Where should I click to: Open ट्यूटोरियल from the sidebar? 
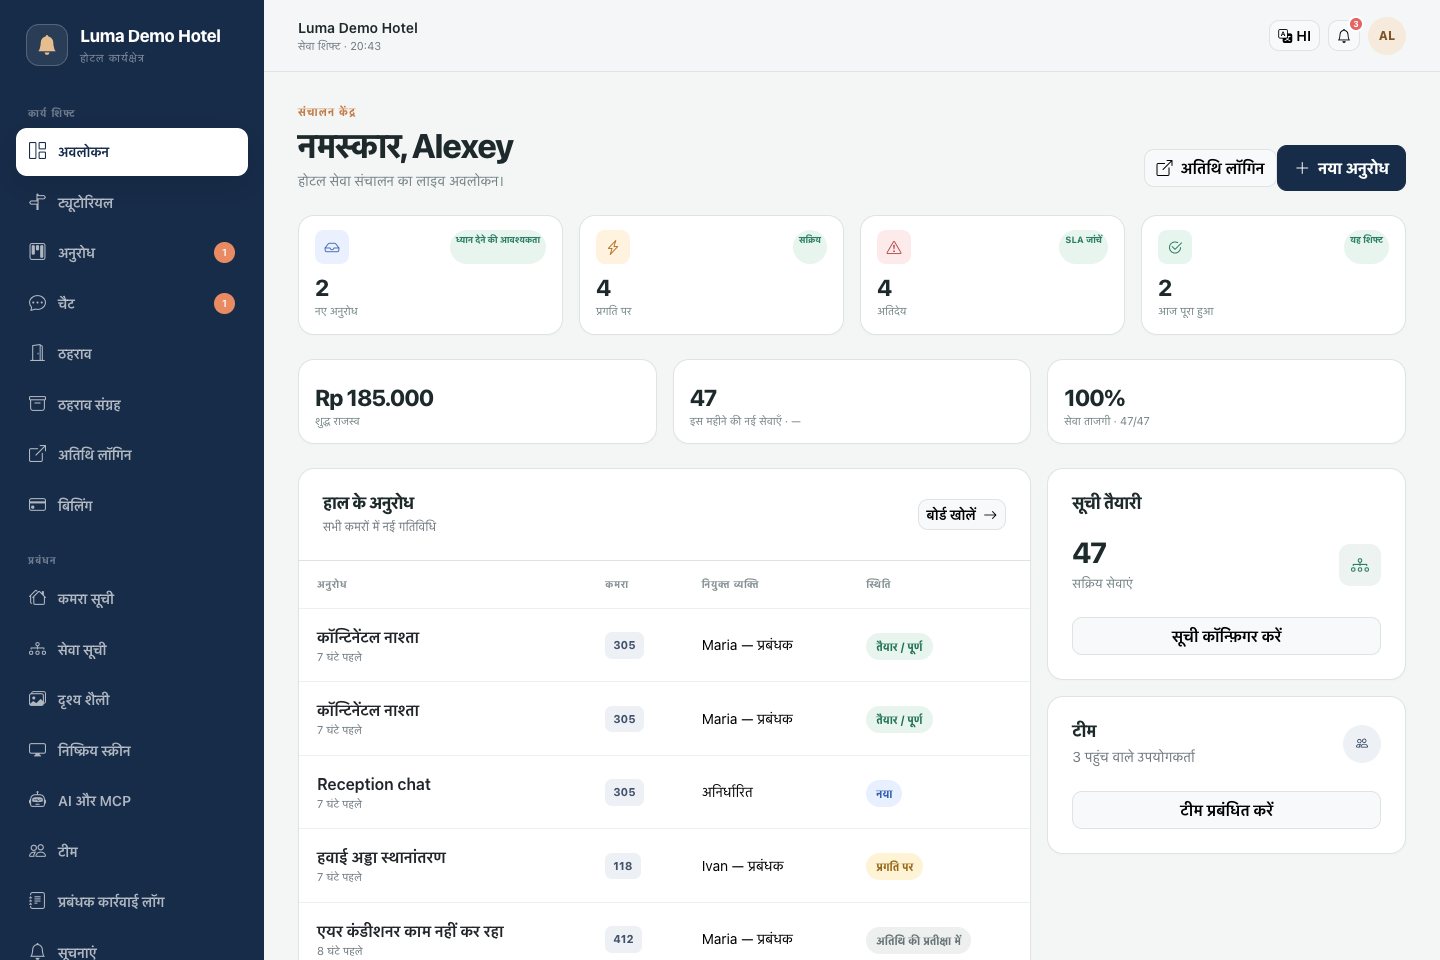pyautogui.click(x=132, y=202)
